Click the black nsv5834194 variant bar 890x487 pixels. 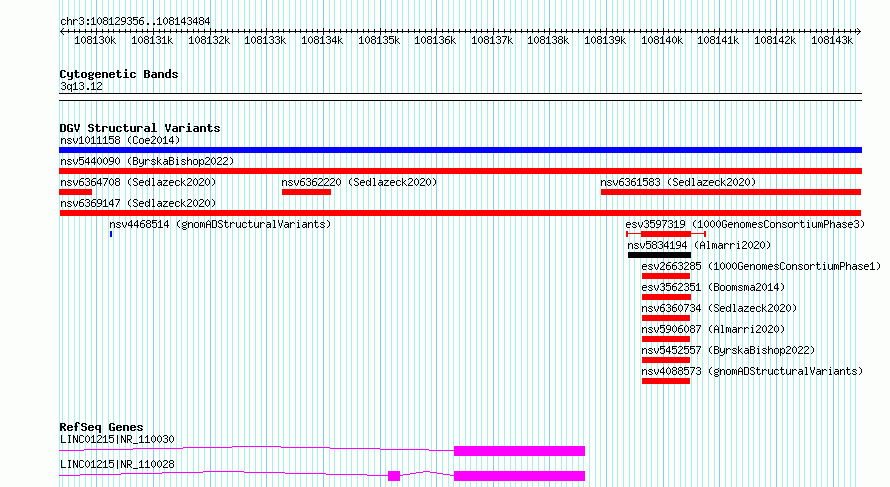[x=660, y=255]
